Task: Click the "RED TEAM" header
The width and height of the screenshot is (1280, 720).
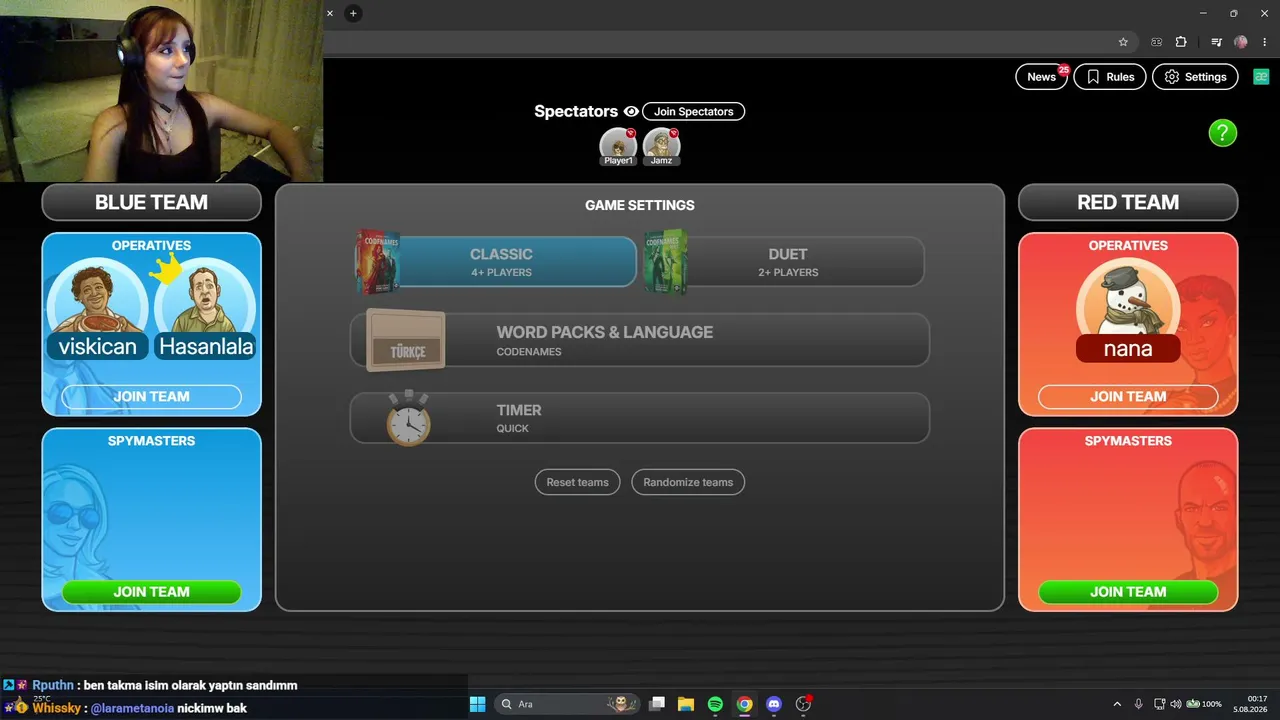Action: pos(1128,202)
